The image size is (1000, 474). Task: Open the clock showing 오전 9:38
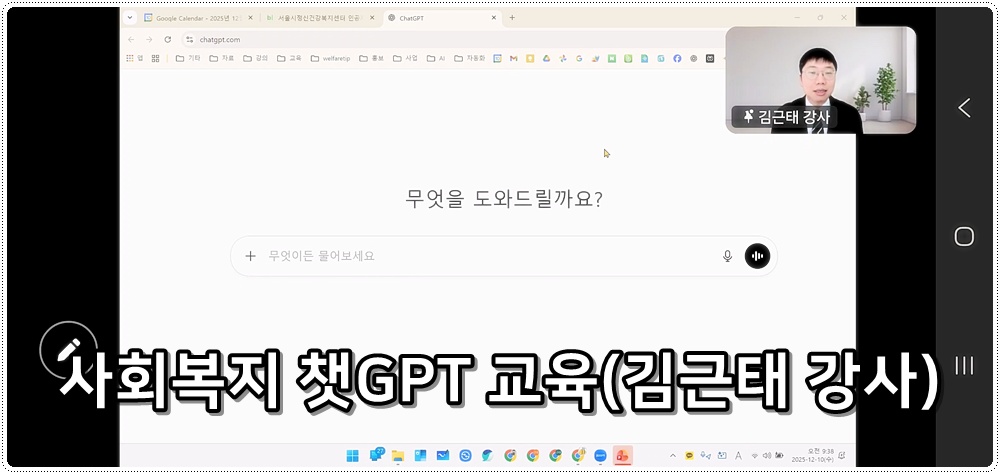click(x=812, y=455)
